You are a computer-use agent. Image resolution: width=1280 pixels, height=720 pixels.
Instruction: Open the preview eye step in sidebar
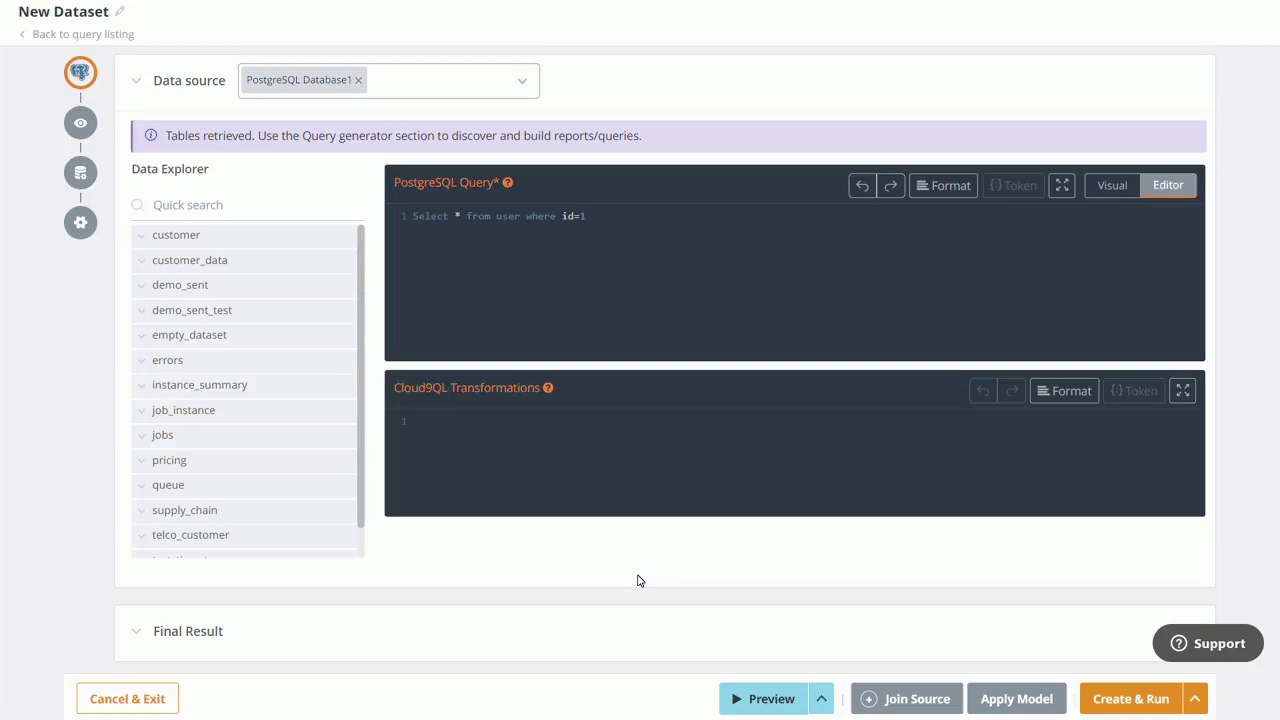[x=80, y=122]
